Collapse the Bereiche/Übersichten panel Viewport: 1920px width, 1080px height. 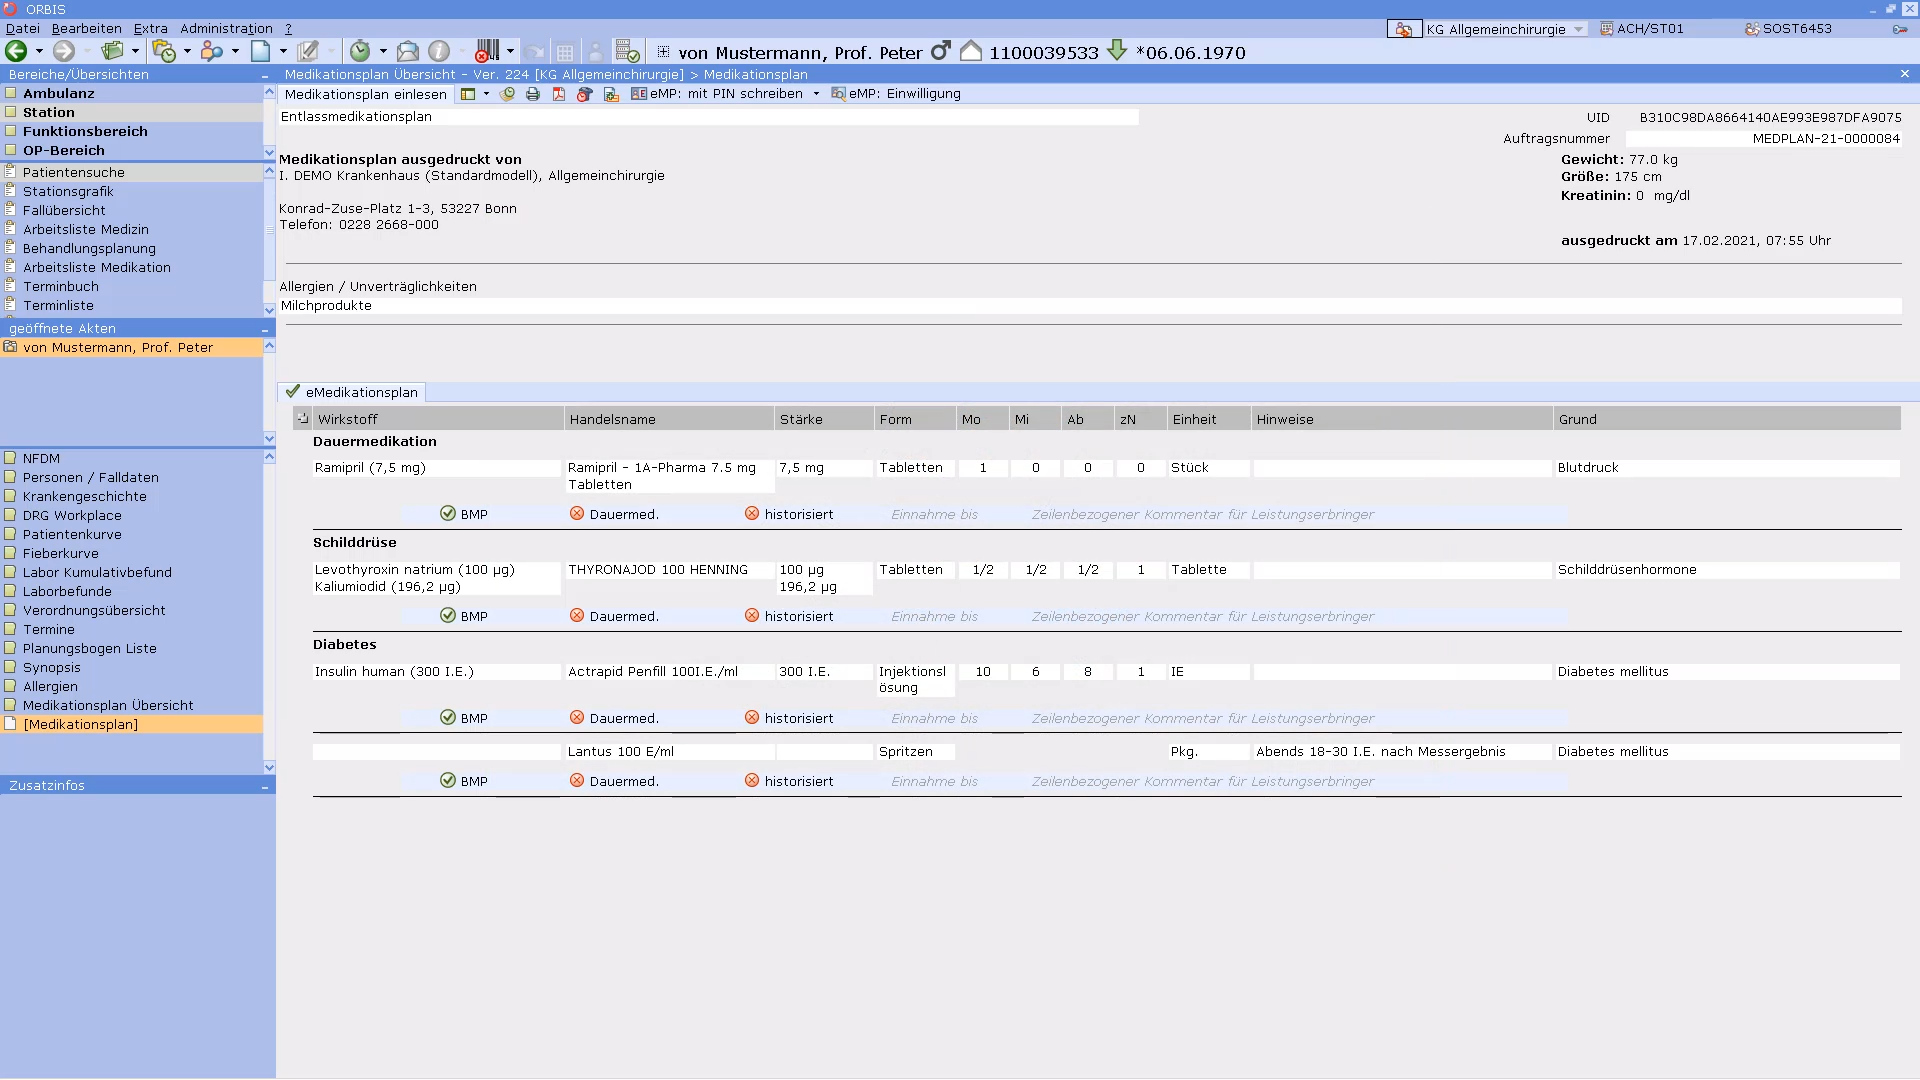point(265,75)
